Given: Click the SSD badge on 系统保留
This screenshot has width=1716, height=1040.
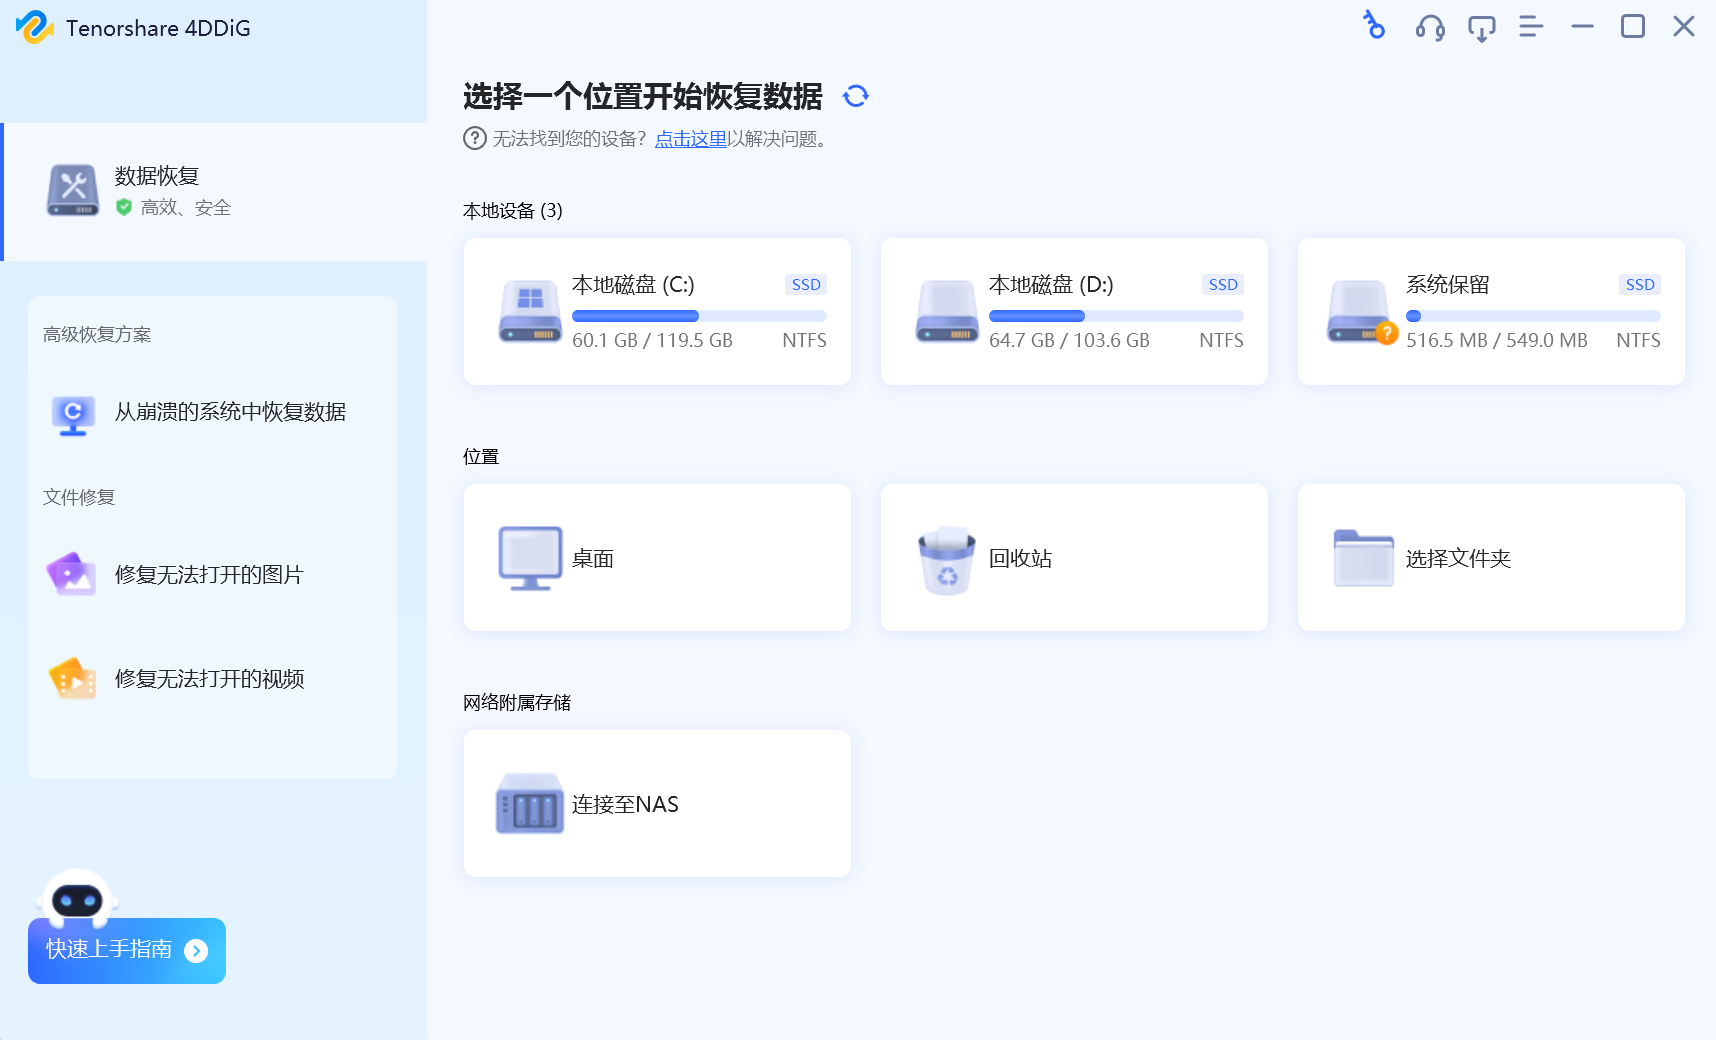Looking at the screenshot, I should (x=1640, y=285).
